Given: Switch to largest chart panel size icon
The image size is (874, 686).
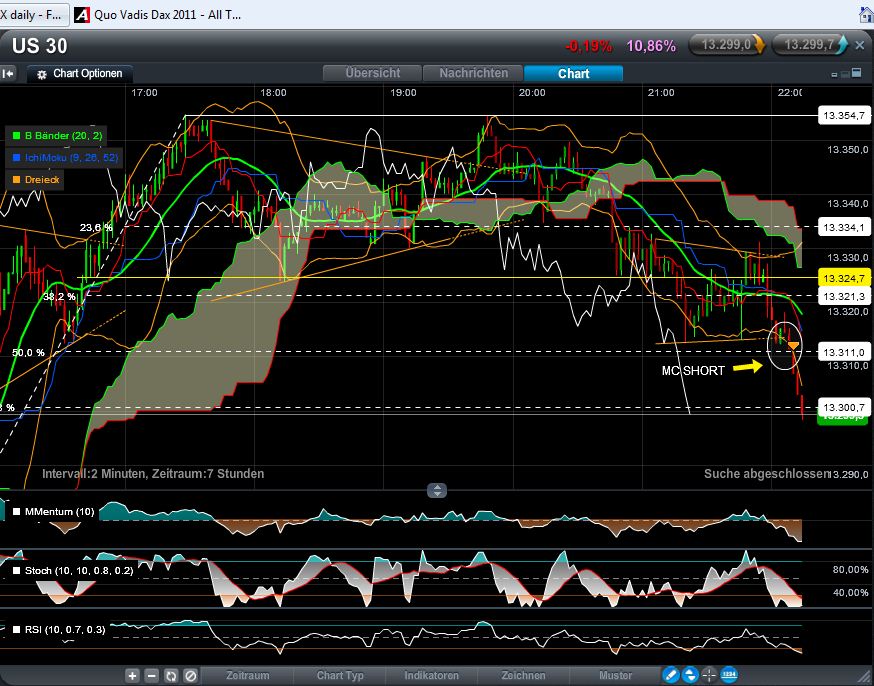Looking at the screenshot, I should (x=856, y=72).
